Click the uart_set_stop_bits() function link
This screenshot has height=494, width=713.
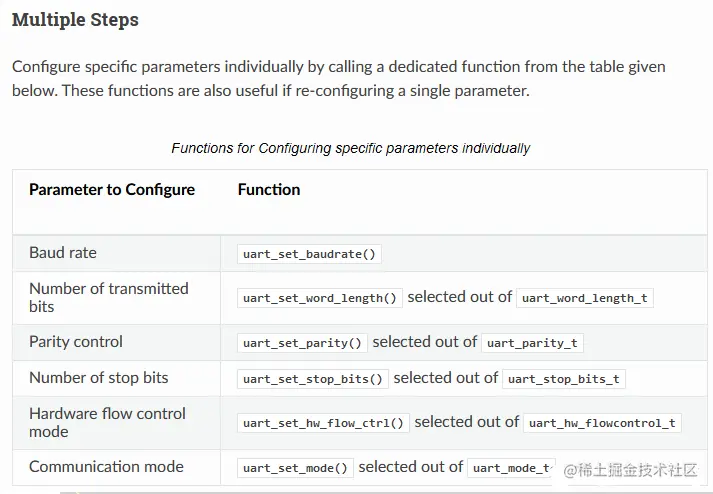(313, 379)
